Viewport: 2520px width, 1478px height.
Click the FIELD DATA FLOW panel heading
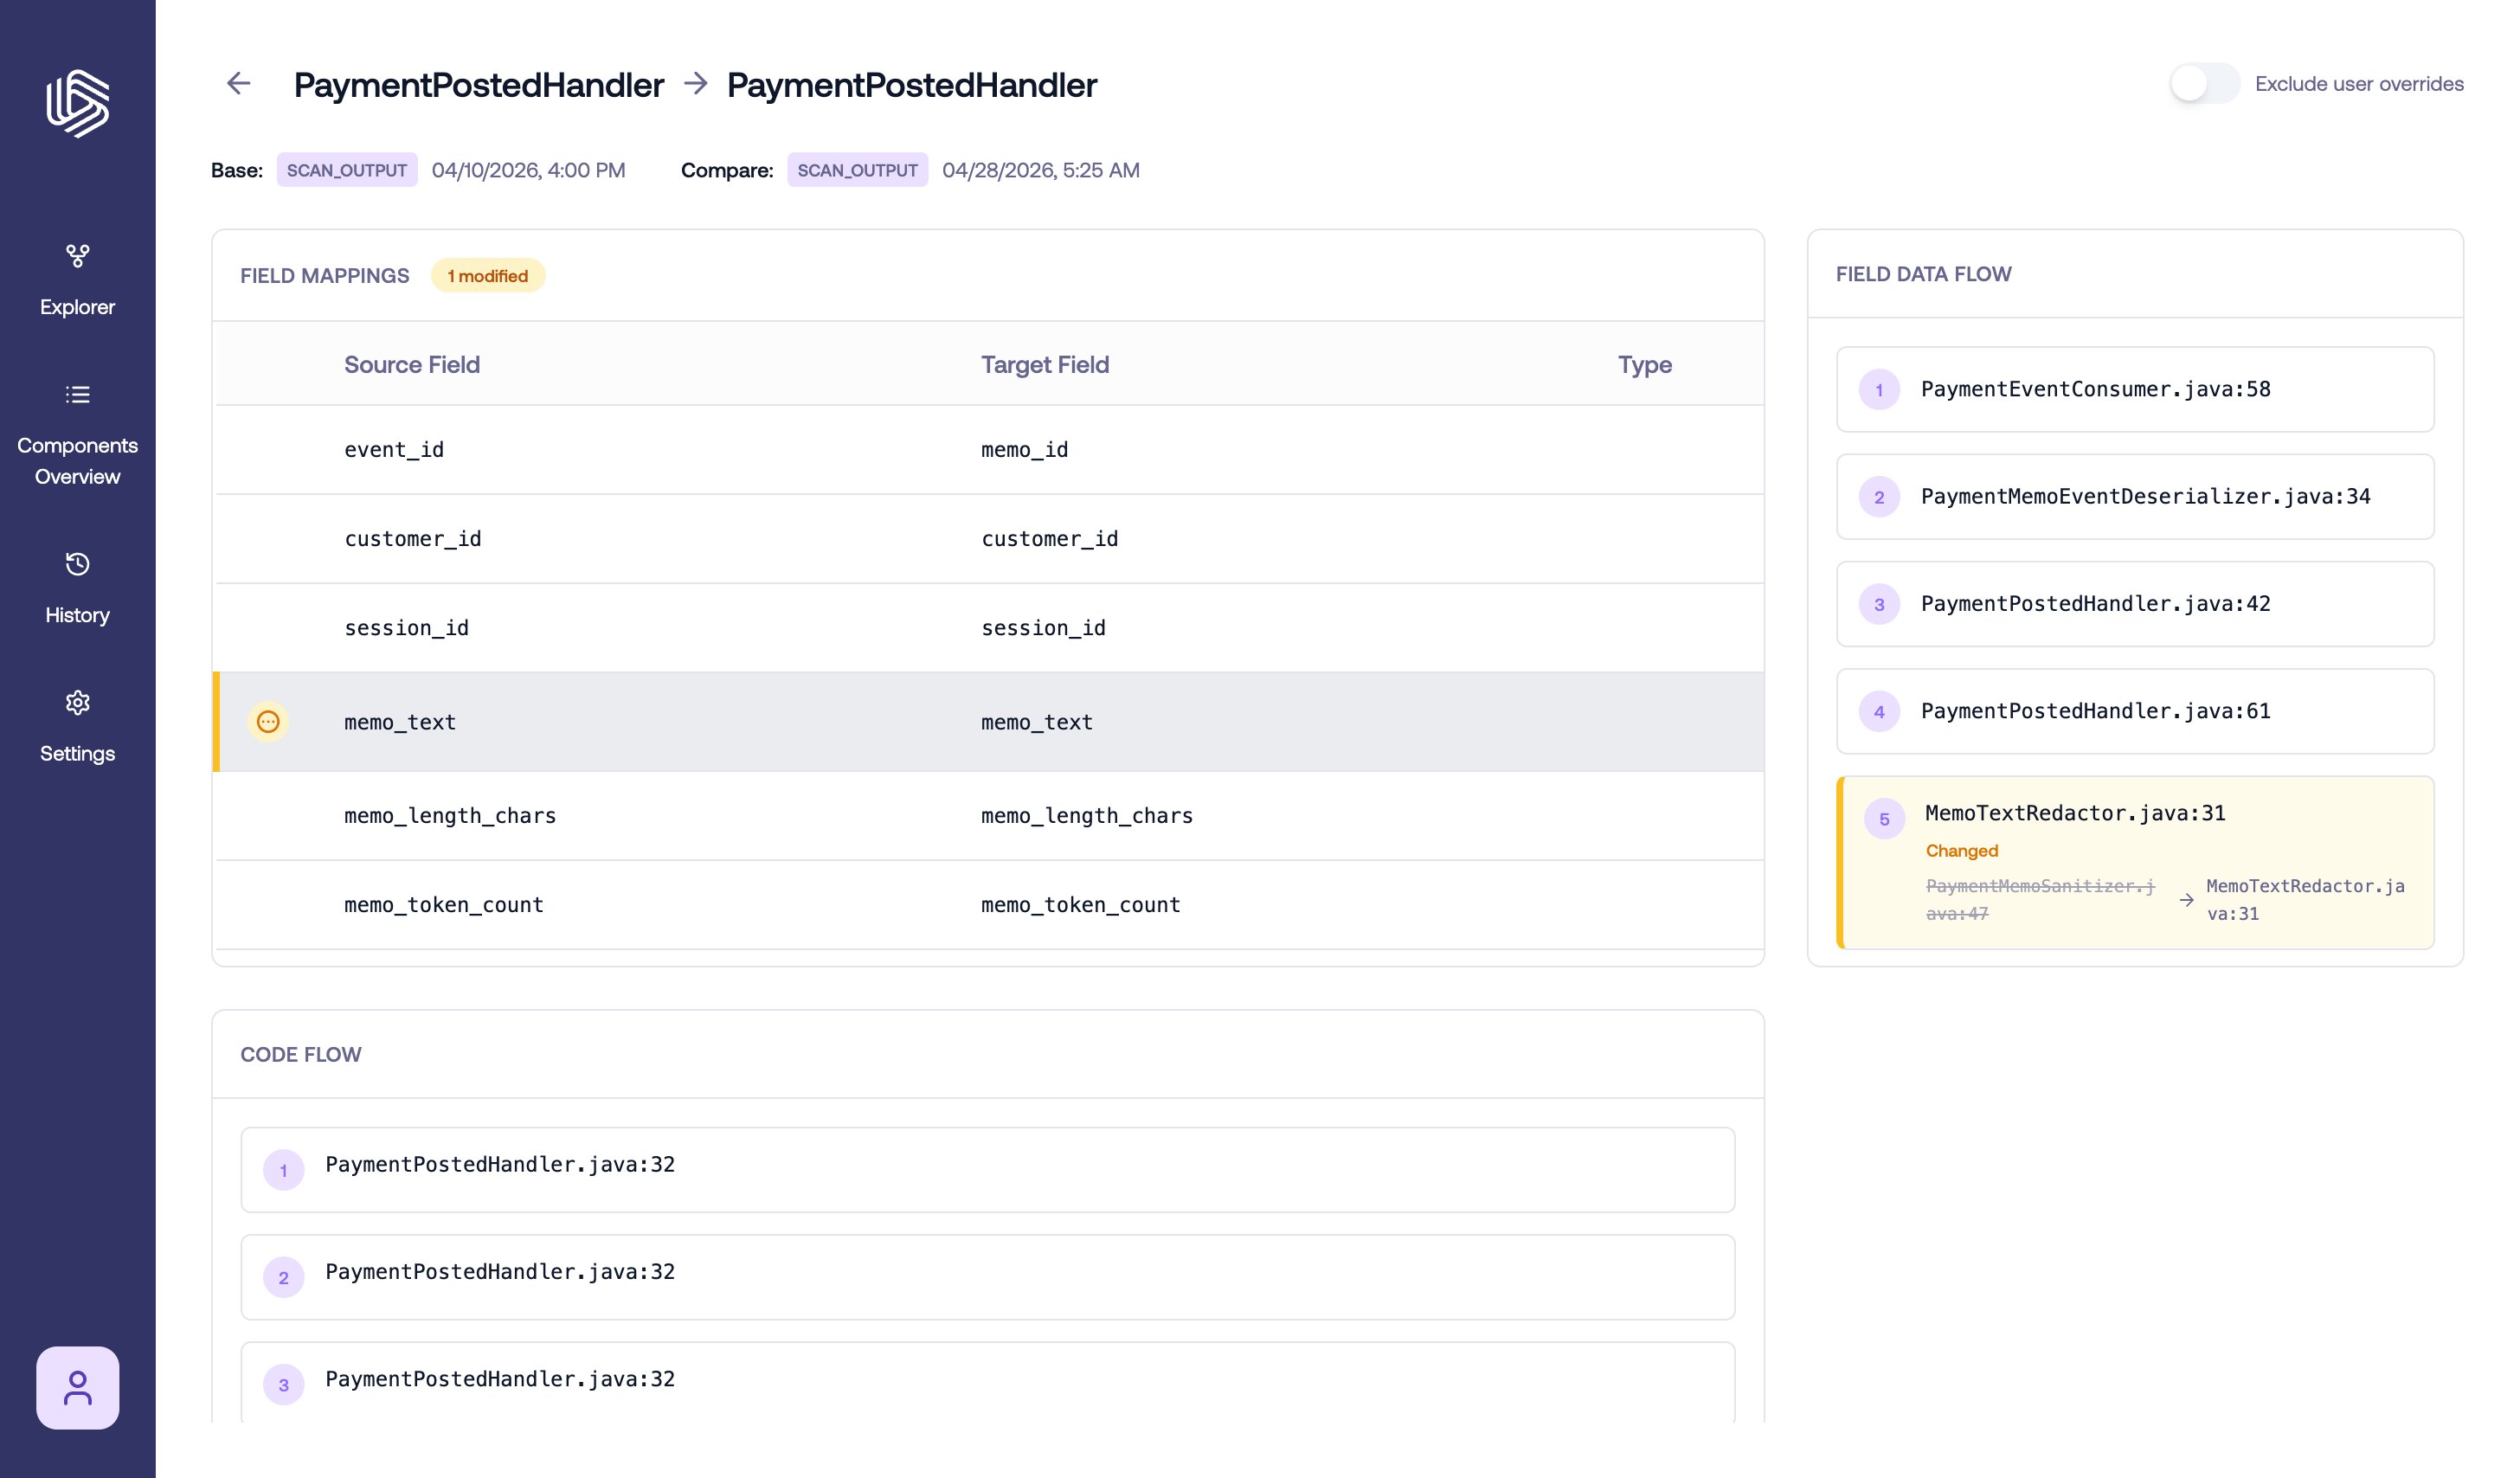pyautogui.click(x=1923, y=274)
